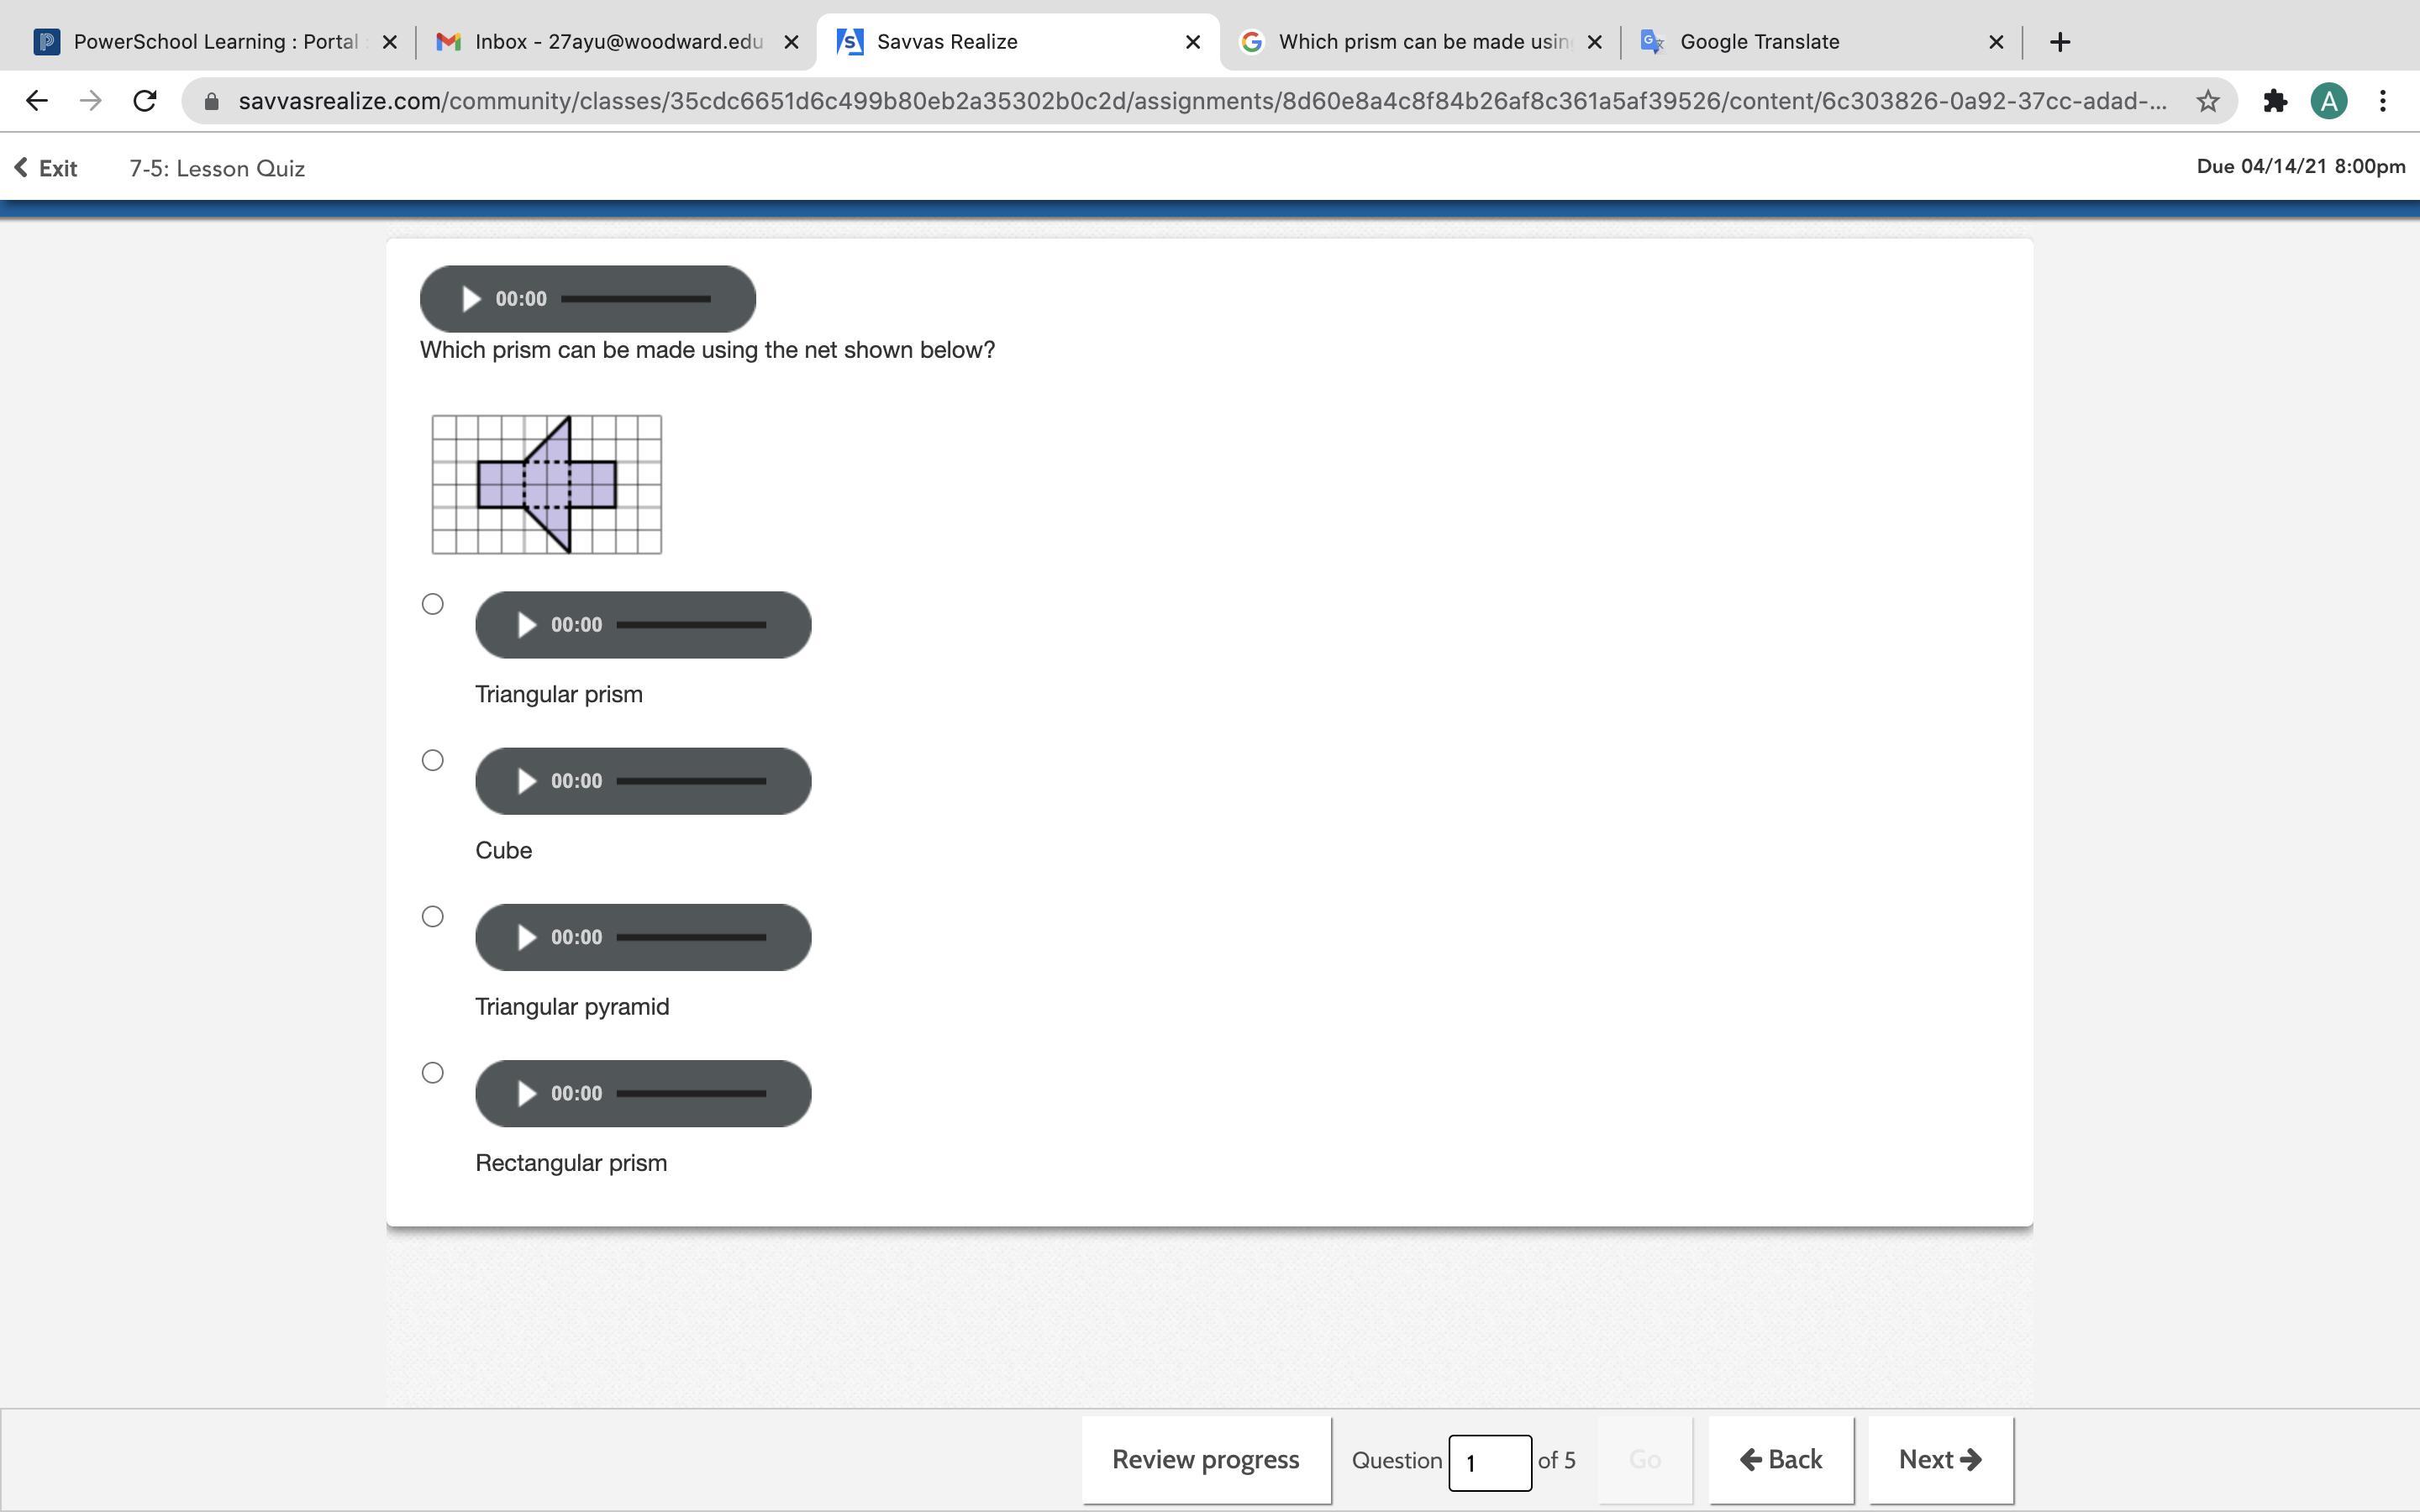Bookmark this page with star icon
This screenshot has height=1512, width=2420.
[x=2207, y=101]
